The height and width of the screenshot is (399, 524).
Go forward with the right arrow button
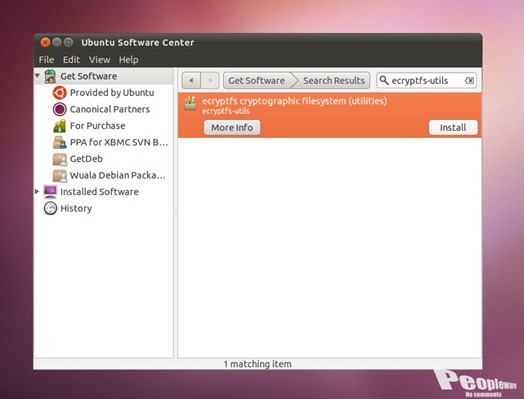[x=210, y=81]
